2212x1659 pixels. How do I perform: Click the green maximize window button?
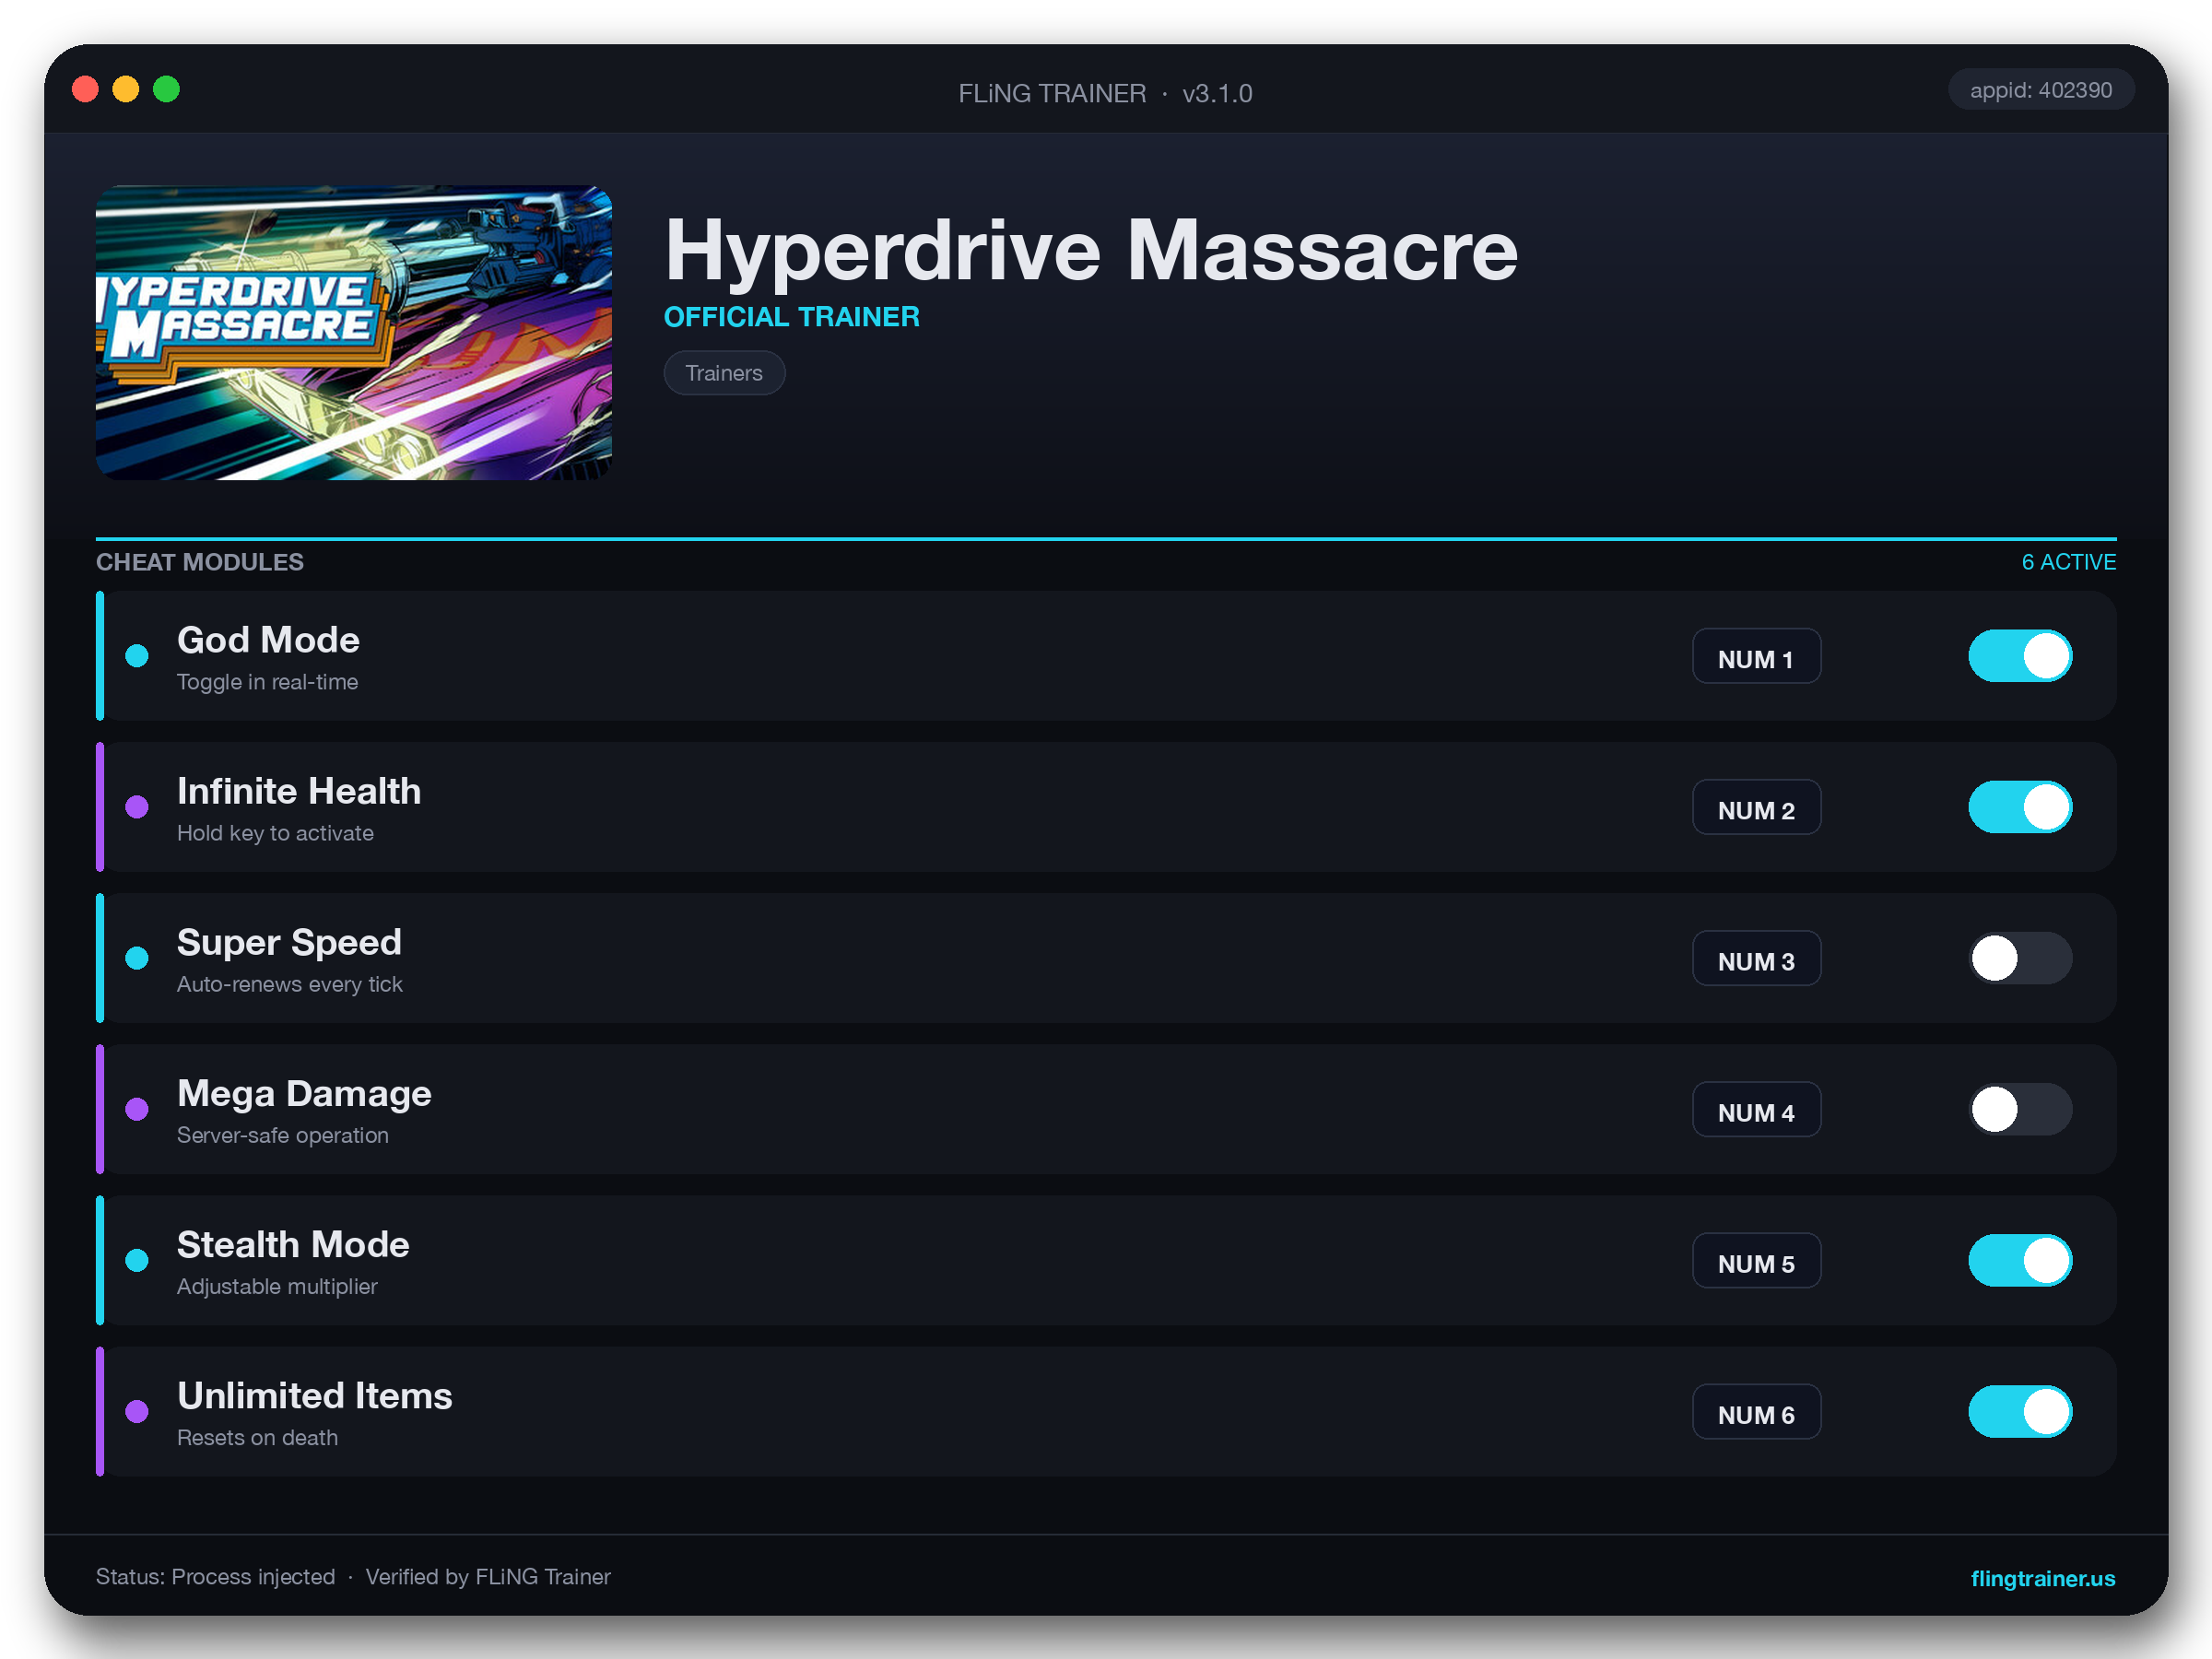click(166, 90)
